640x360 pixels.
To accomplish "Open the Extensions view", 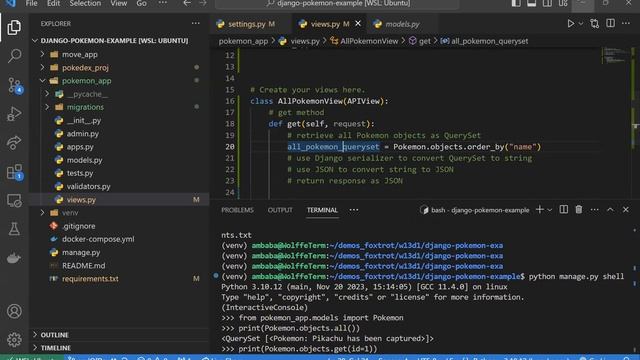I will (15, 172).
